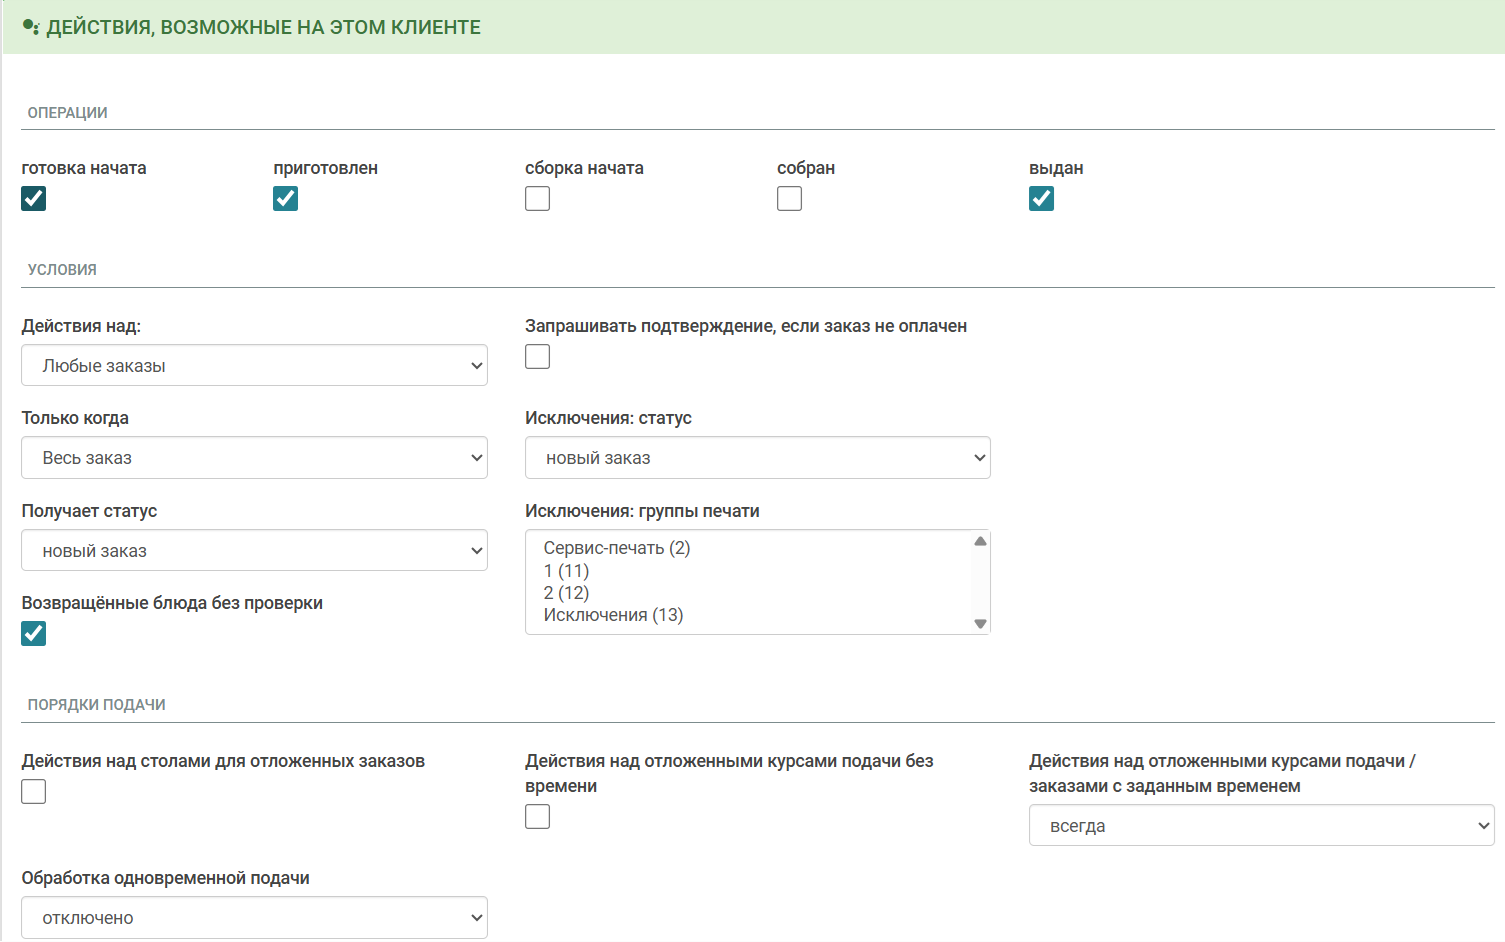The image size is (1505, 942).
Task: Open the 'Получает статус' select box
Action: 254,551
